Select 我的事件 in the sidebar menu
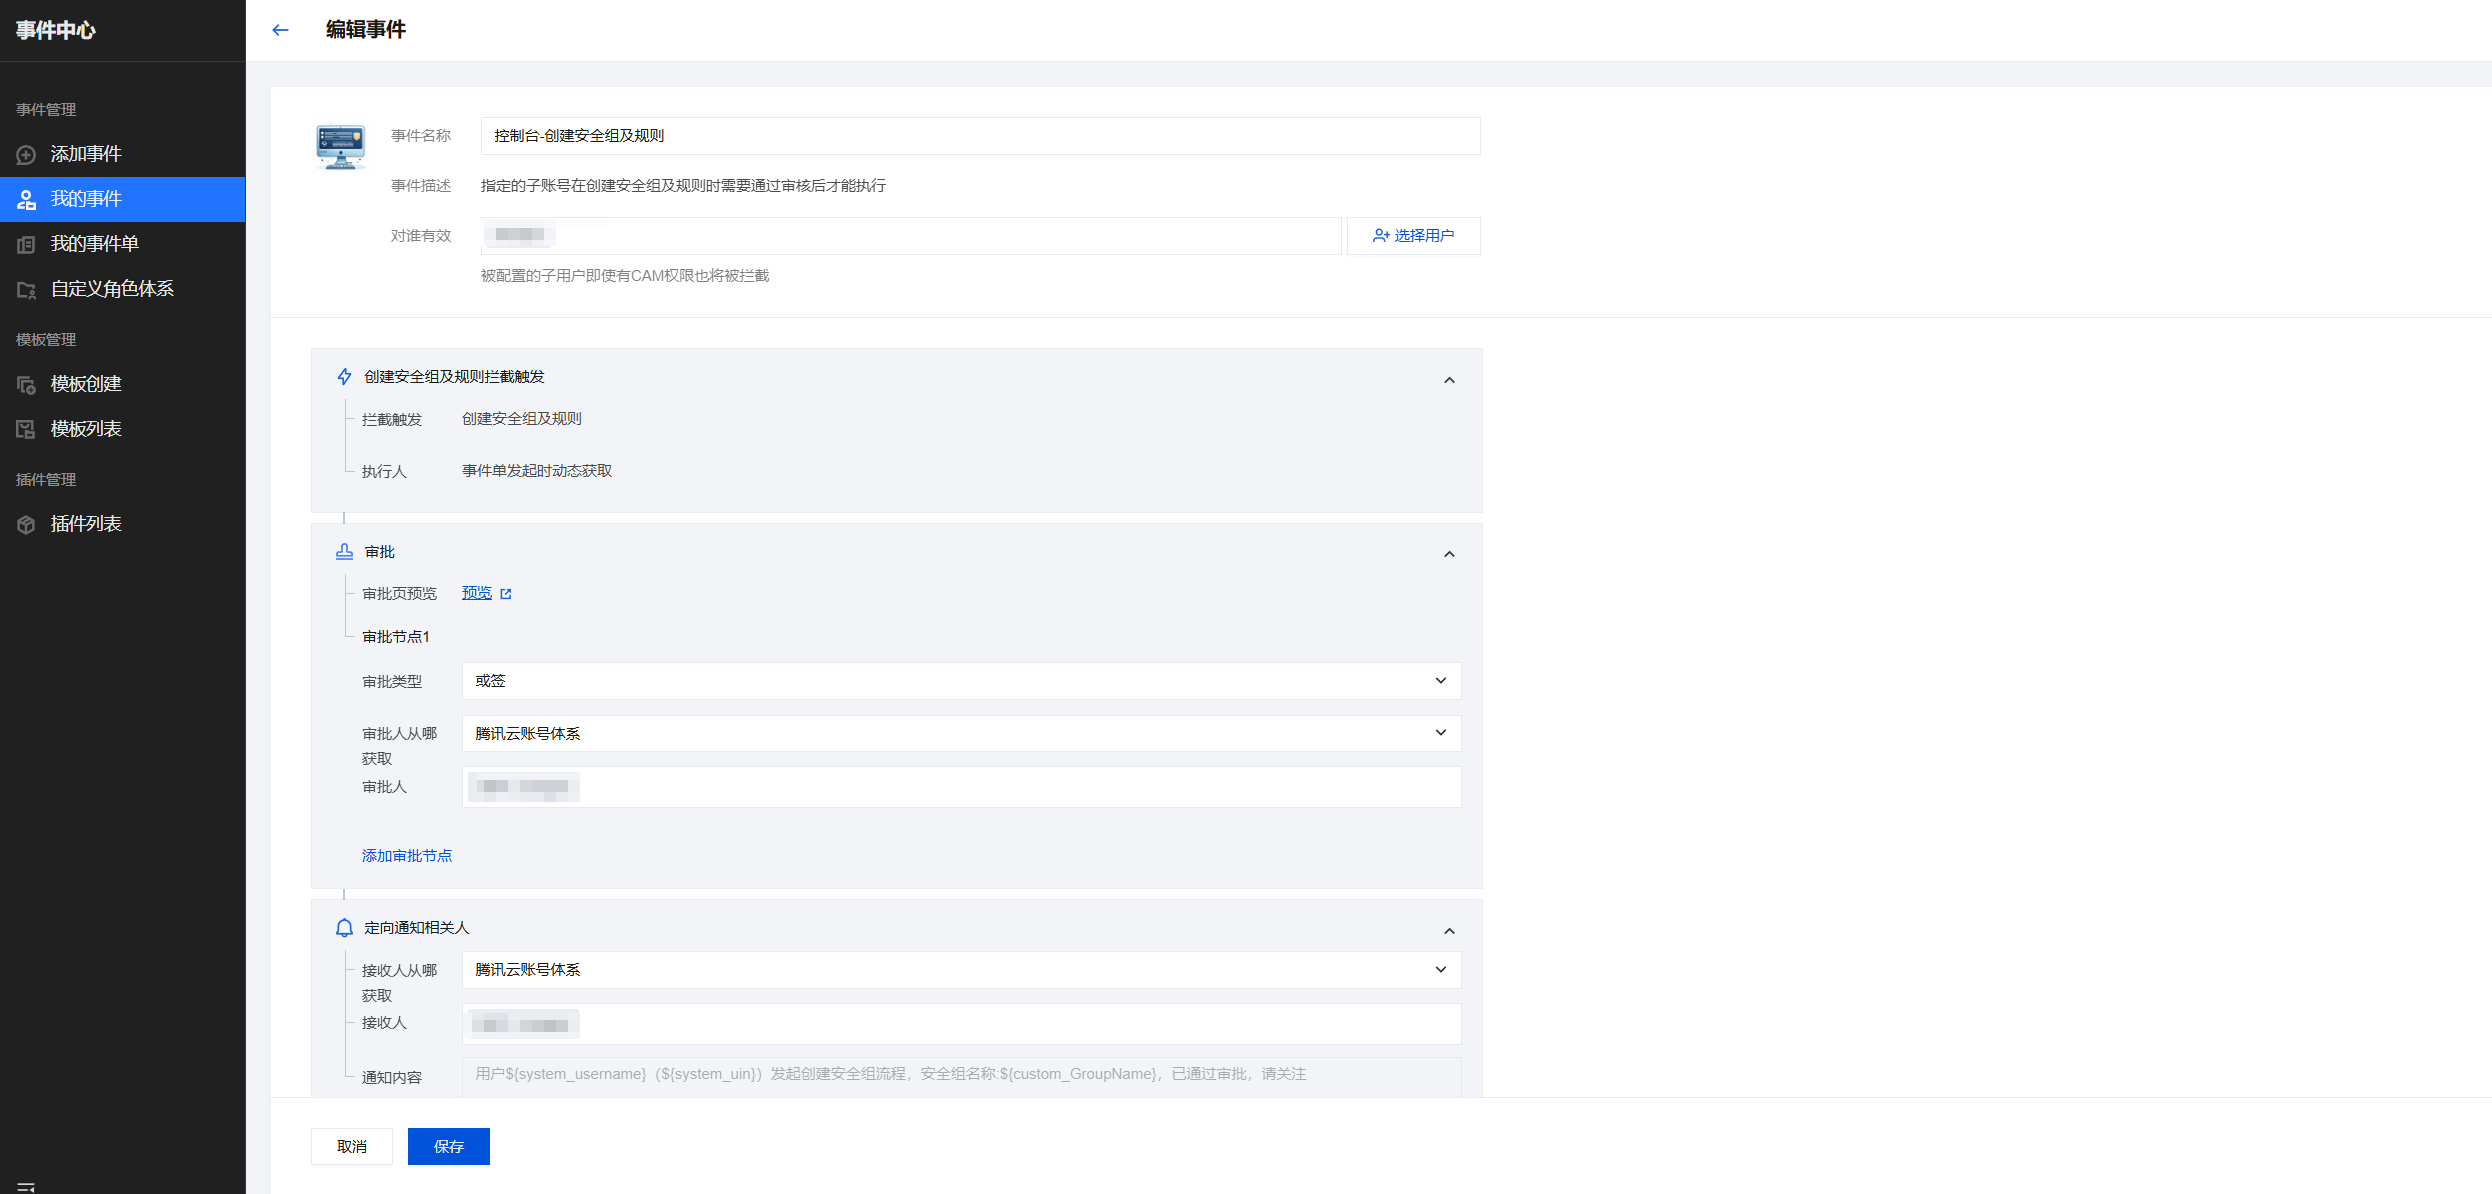The image size is (2492, 1194). (x=86, y=199)
